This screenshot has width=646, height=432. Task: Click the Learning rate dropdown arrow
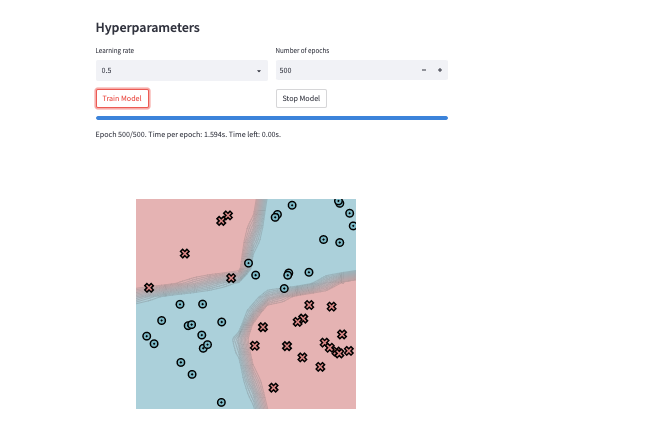coord(259,71)
